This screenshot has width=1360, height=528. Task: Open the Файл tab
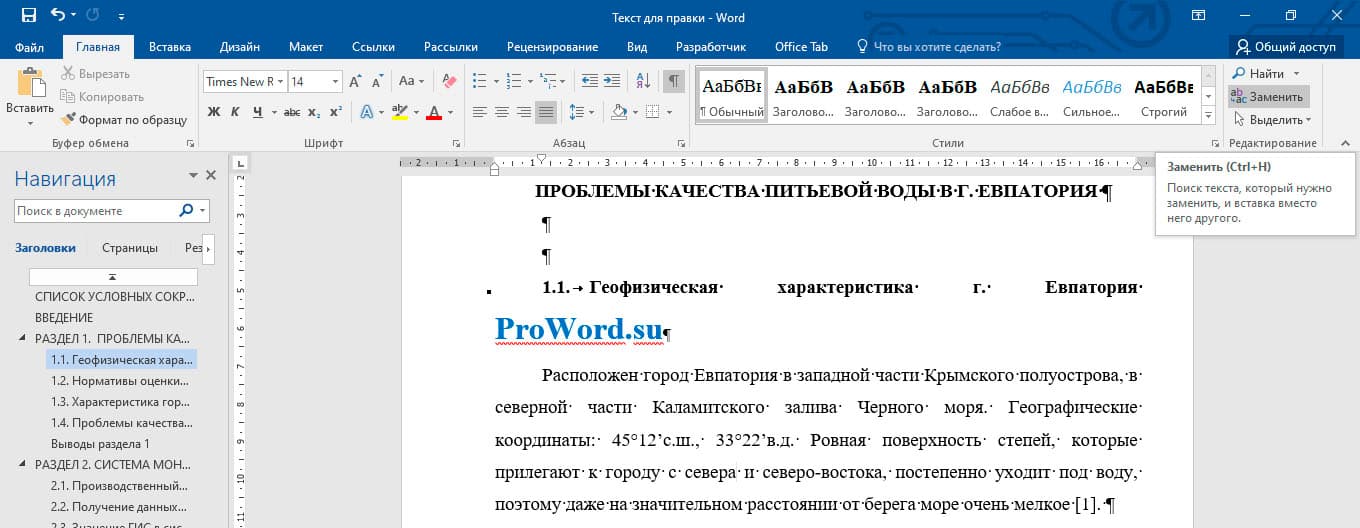(x=30, y=47)
